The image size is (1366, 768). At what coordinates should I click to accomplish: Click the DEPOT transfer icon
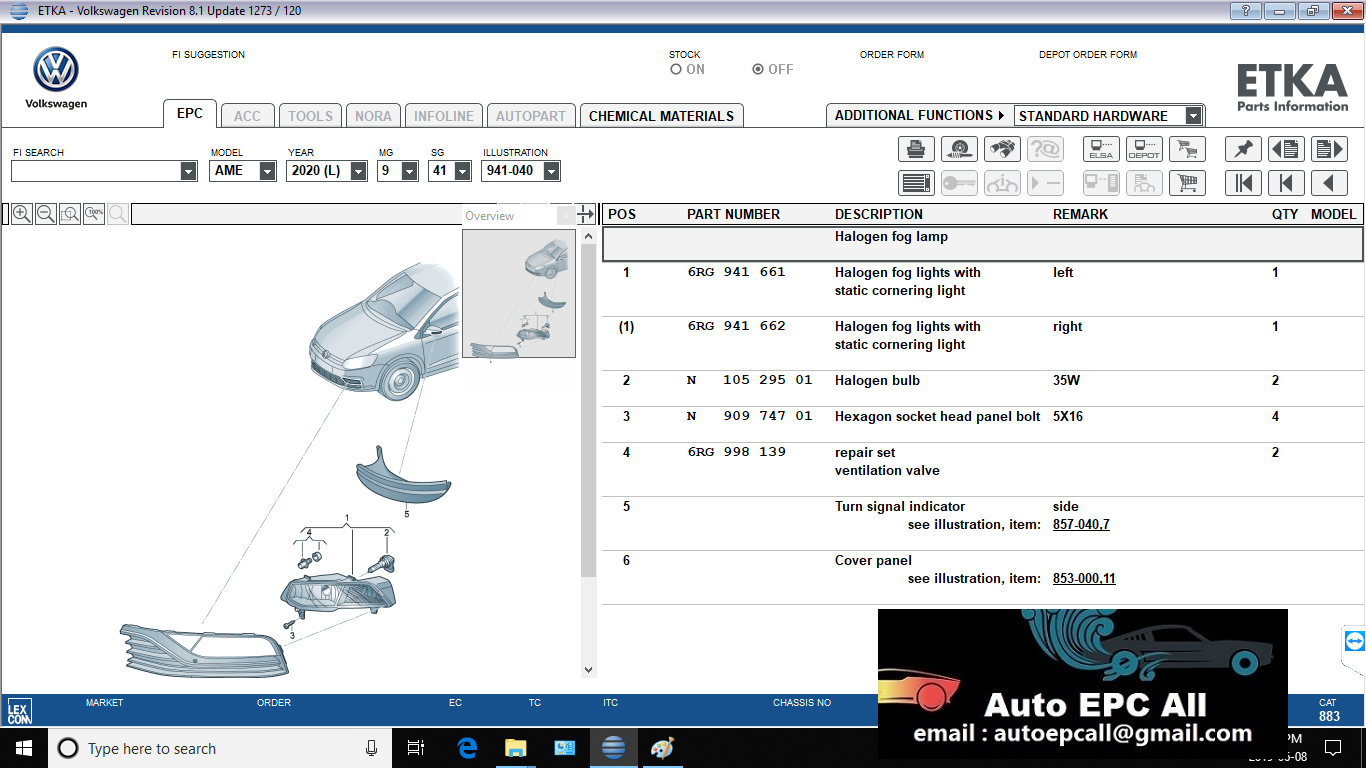(x=1144, y=149)
